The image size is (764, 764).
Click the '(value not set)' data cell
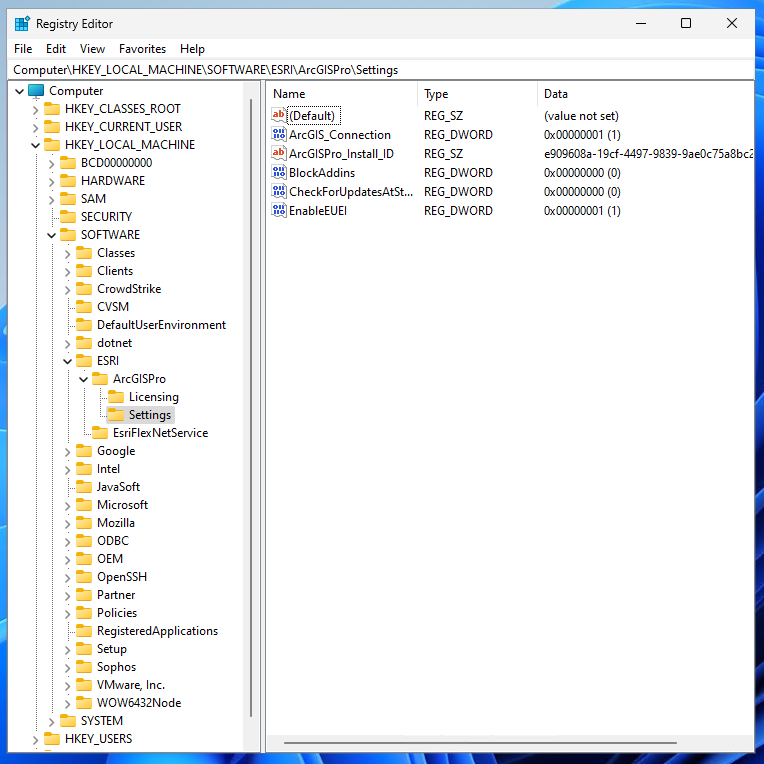coord(581,115)
